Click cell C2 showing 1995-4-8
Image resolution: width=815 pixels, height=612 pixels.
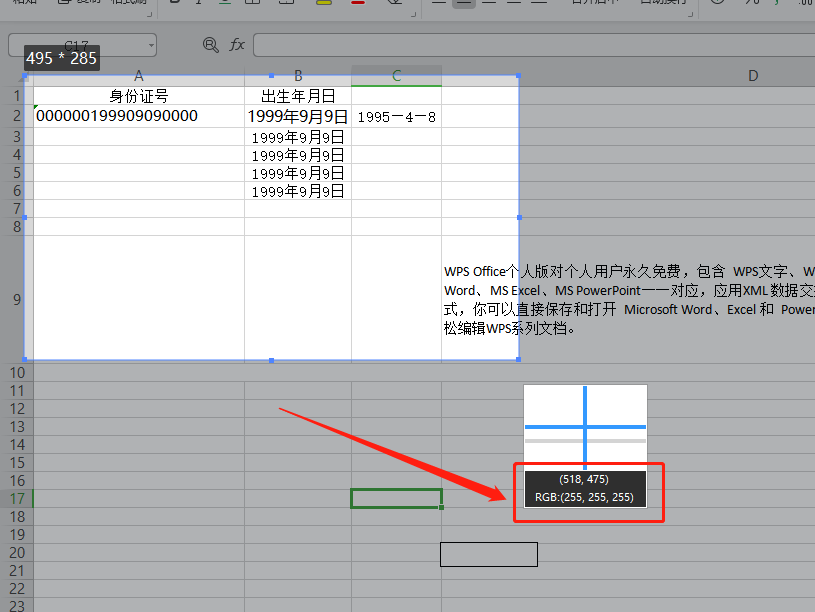coord(396,117)
